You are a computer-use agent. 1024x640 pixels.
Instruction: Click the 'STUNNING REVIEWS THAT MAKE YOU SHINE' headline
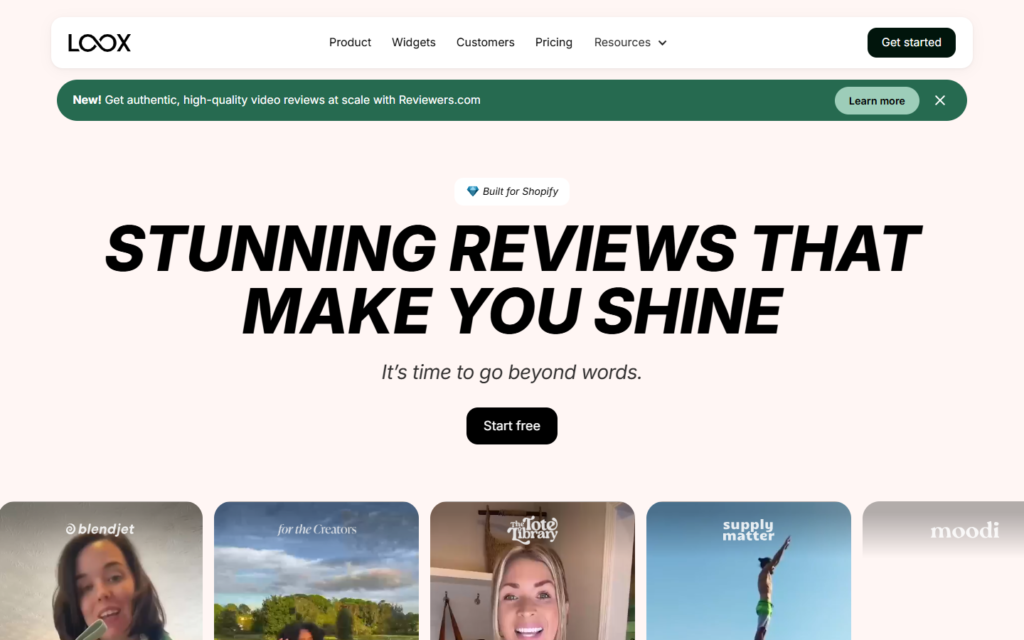click(512, 279)
